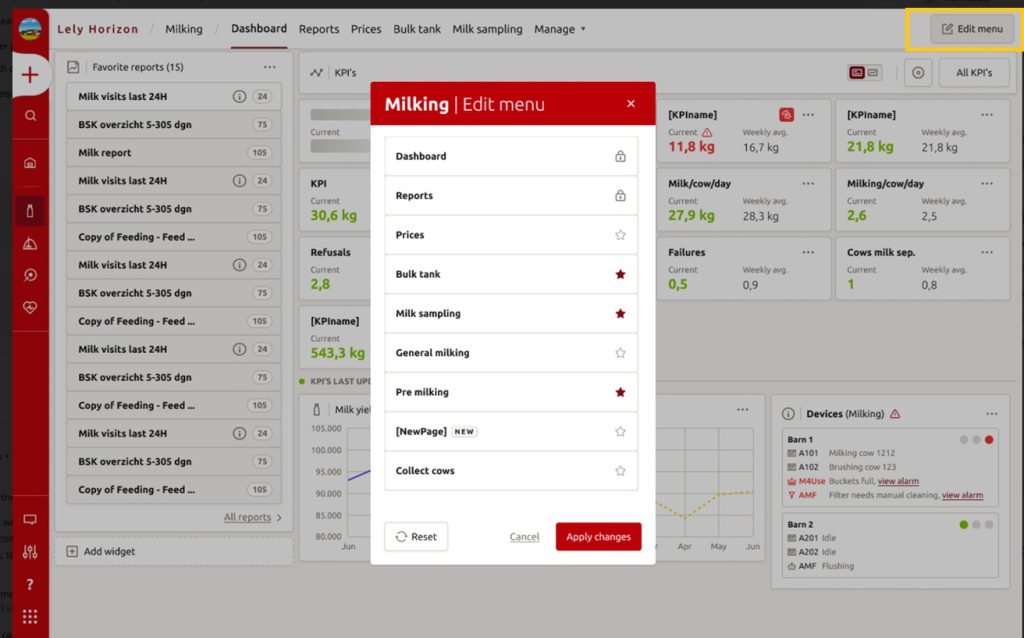This screenshot has height=638, width=1024.
Task: Open more options on Failures KPI
Action: tap(808, 252)
